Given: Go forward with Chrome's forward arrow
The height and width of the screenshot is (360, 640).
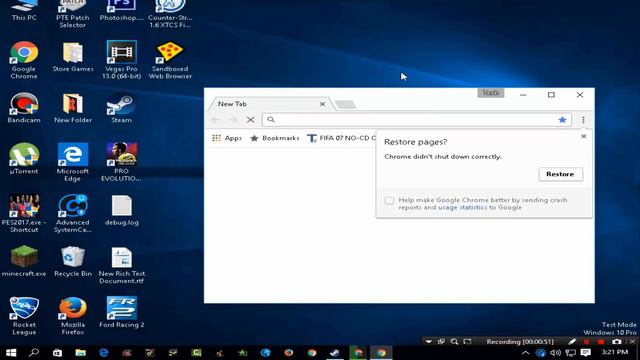Looking at the screenshot, I should [x=233, y=120].
